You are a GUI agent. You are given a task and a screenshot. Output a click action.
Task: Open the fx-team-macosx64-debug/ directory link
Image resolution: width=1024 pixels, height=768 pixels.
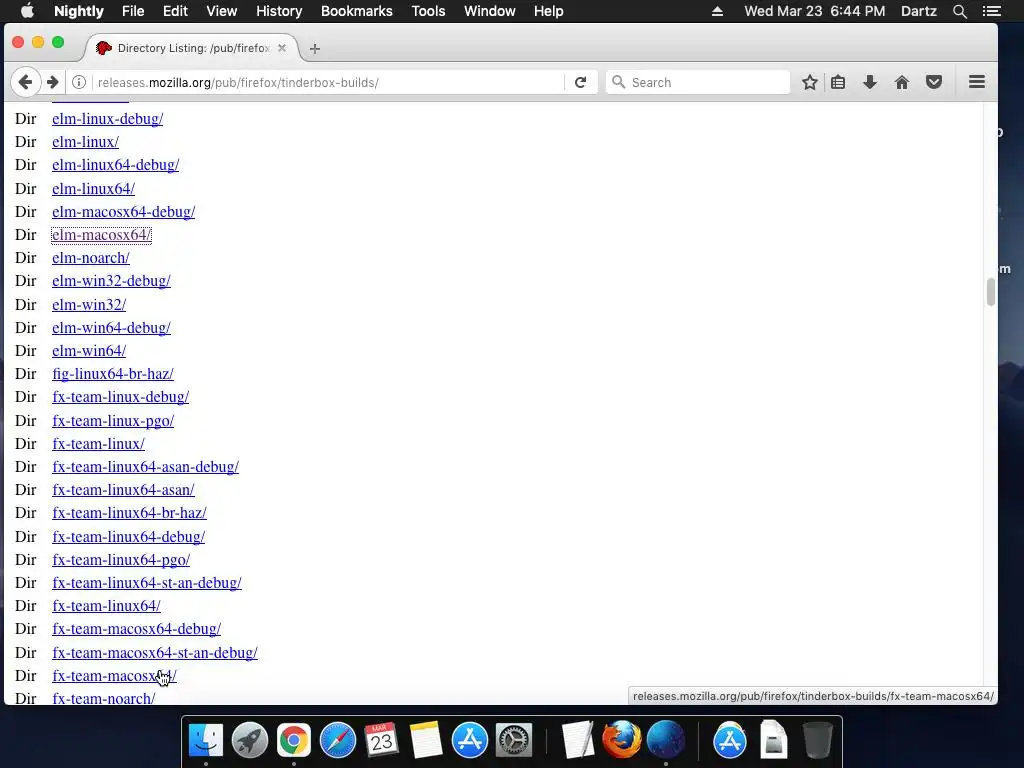pyautogui.click(x=136, y=629)
